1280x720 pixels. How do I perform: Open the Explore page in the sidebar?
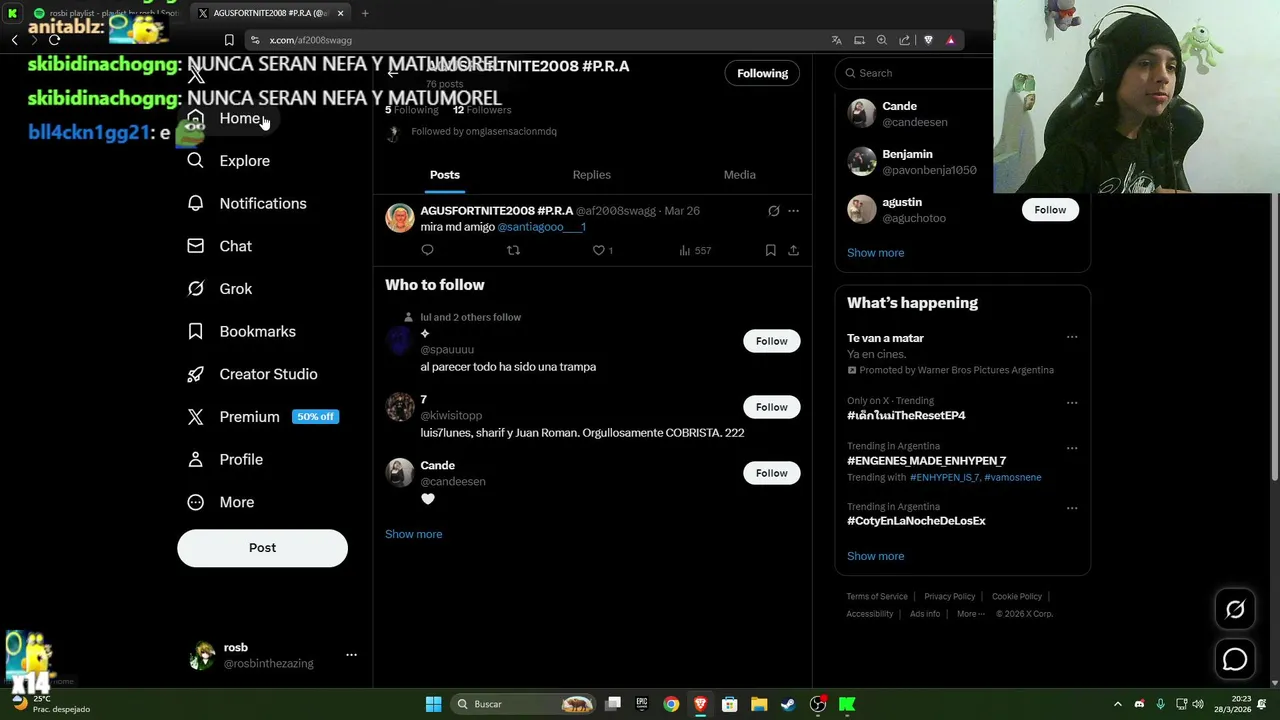229,161
